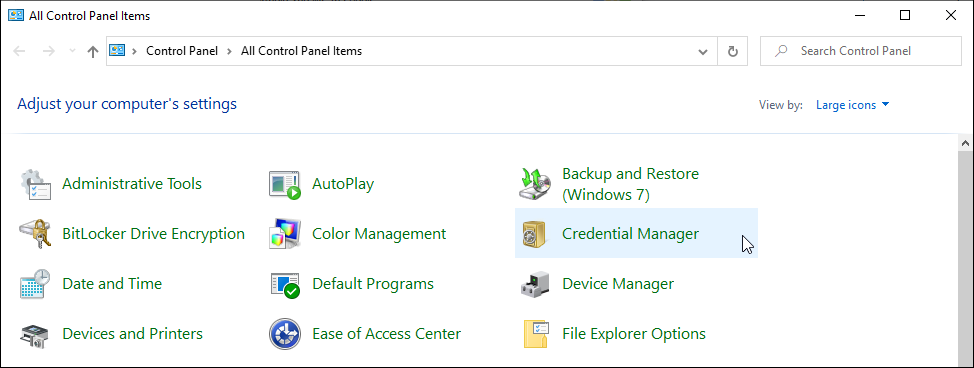This screenshot has height=368, width=974.
Task: Open the Administrative Tools icon
Action: [x=36, y=184]
